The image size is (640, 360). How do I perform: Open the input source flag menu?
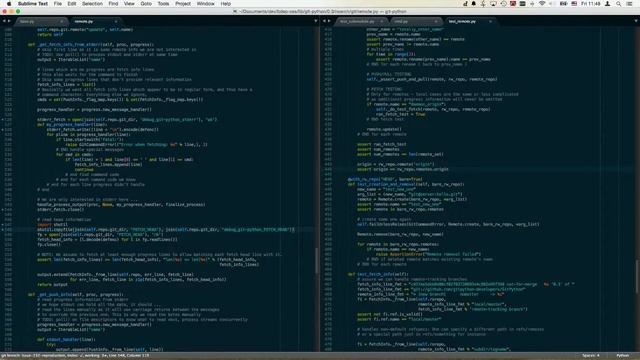pyautogui.click(x=574, y=4)
